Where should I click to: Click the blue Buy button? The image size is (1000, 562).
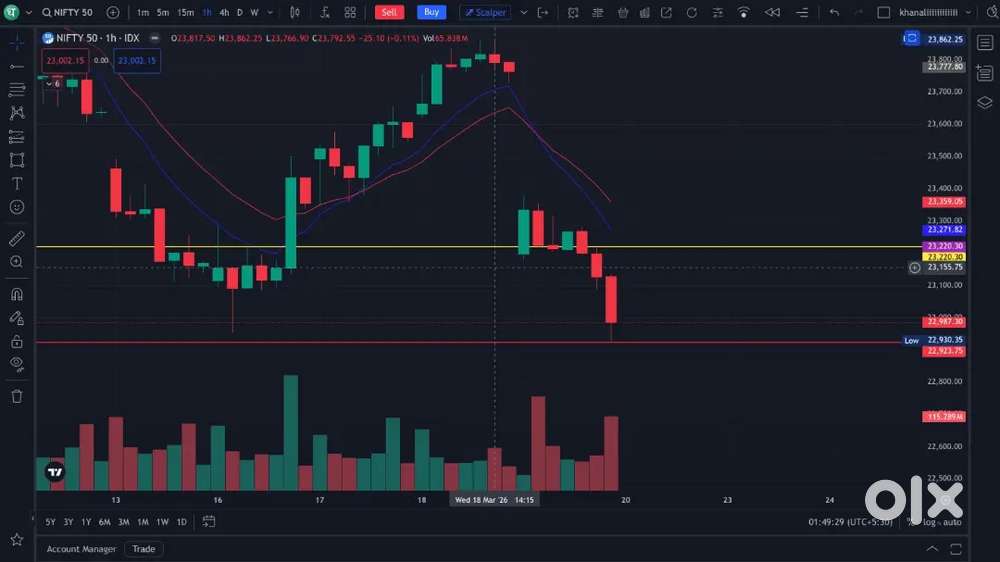pyautogui.click(x=431, y=12)
